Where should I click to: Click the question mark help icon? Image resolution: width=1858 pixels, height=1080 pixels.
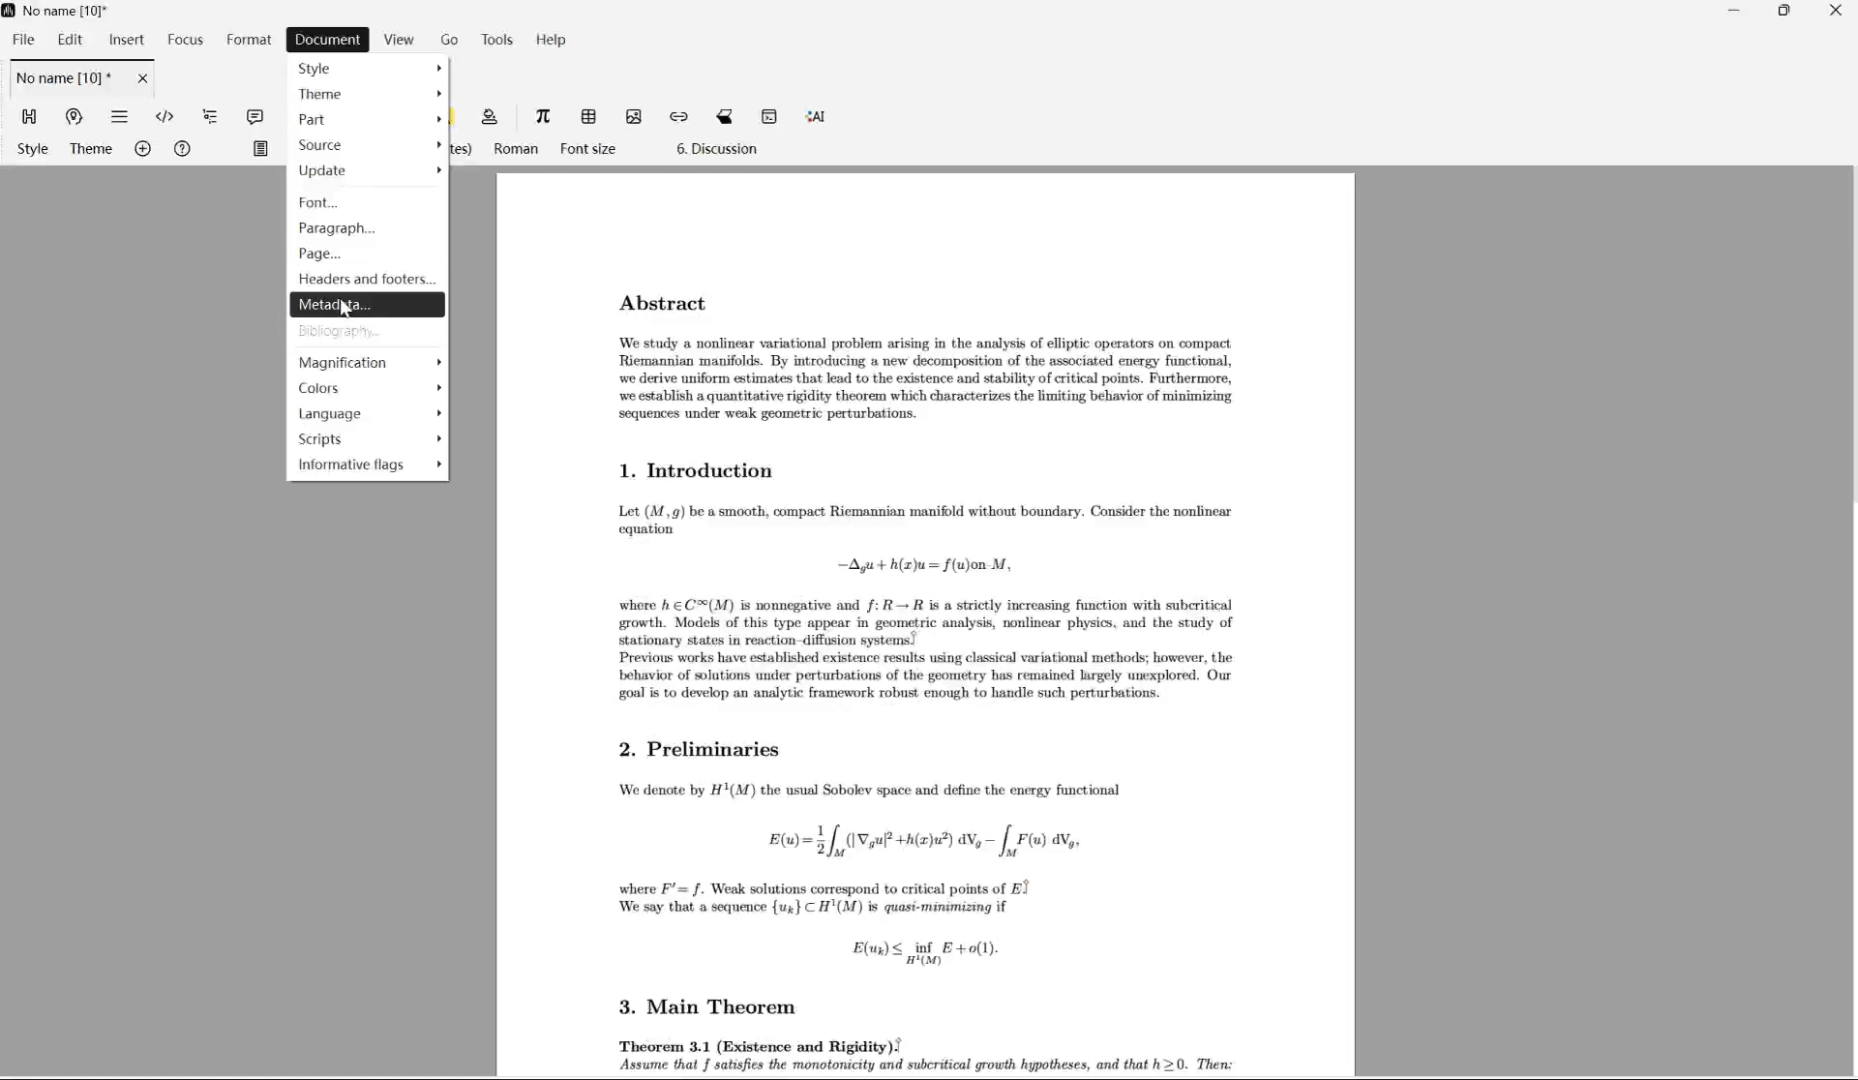[182, 149]
